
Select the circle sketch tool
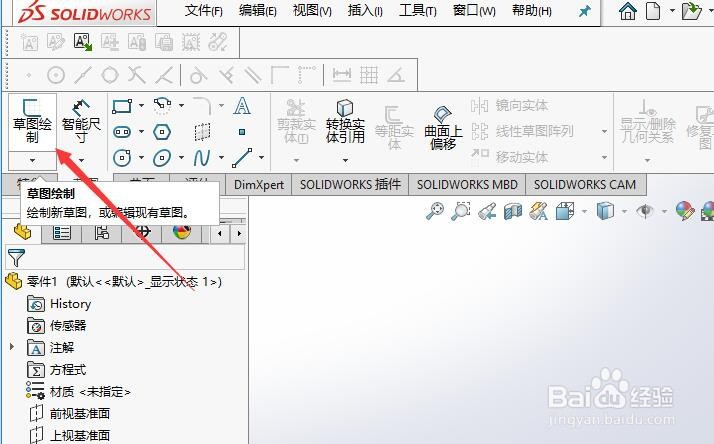point(122,158)
